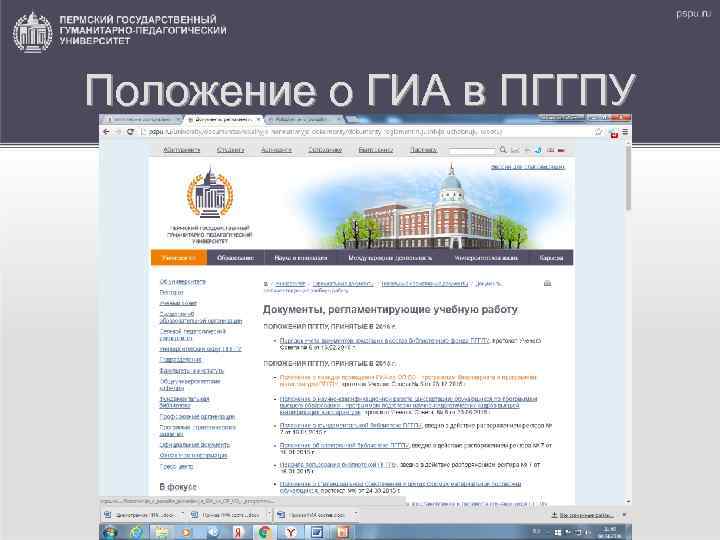This screenshot has width=720, height=540.
Task: Switch to the first browser tab
Action: coord(141,119)
